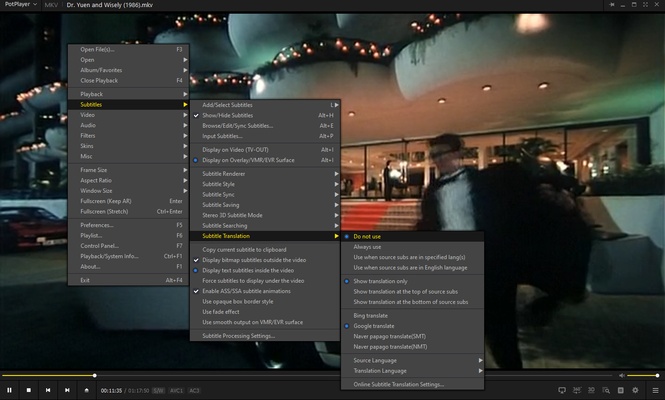Select Display on Overlay/VMR/EVR Surface
The image size is (665, 400).
tap(265, 160)
